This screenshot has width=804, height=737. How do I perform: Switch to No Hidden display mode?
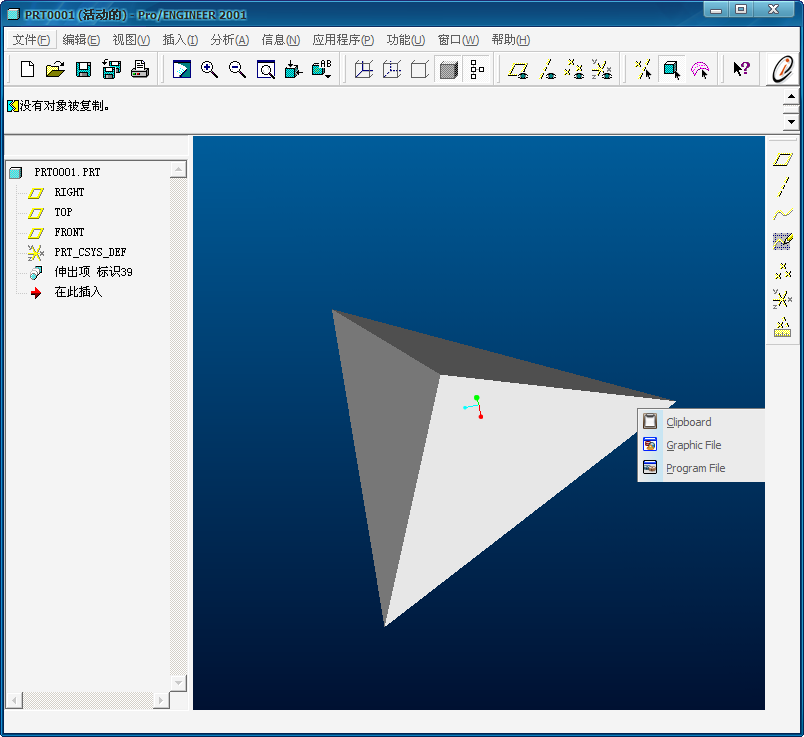[420, 69]
